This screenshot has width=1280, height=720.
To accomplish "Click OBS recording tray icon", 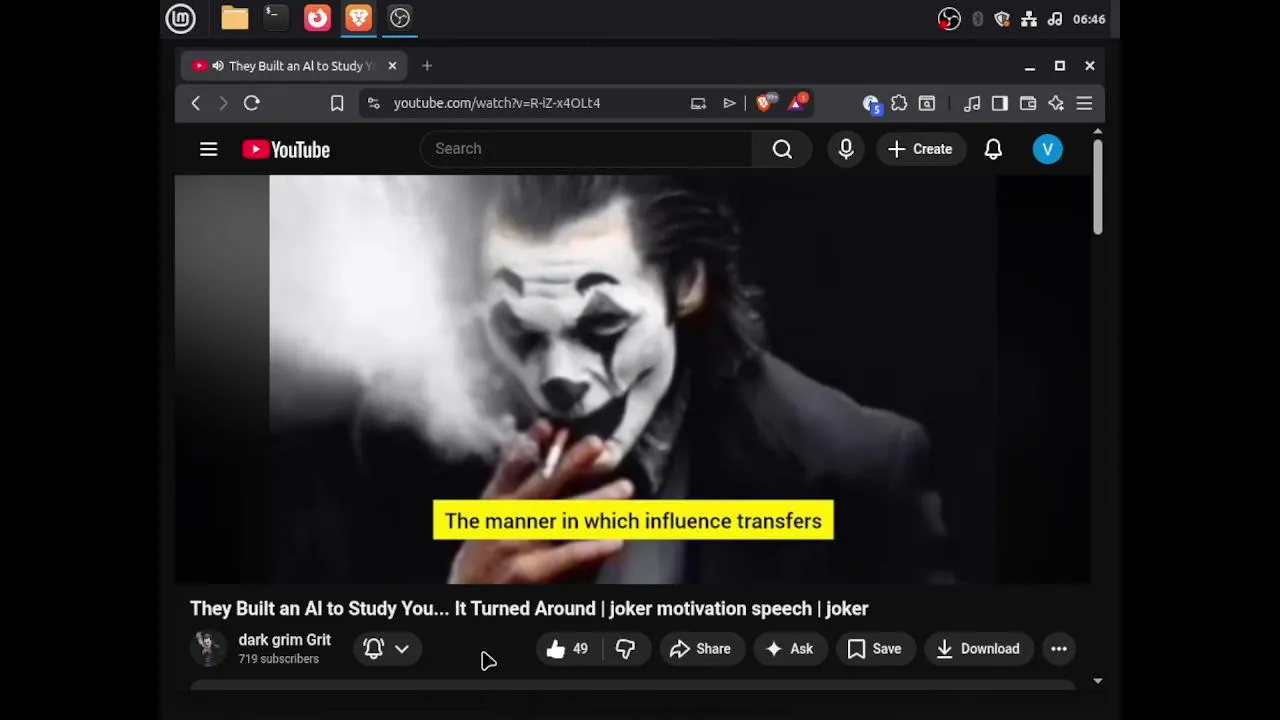I will 949,19.
